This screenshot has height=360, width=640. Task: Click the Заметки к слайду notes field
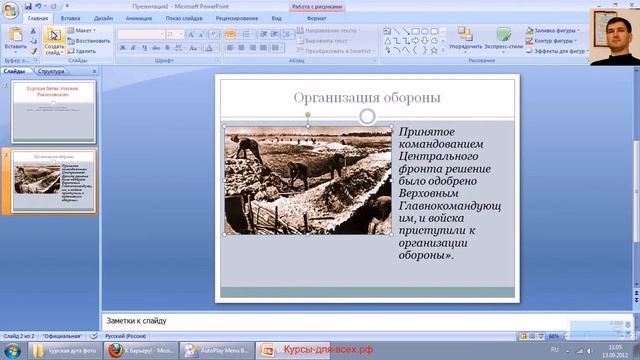(367, 321)
